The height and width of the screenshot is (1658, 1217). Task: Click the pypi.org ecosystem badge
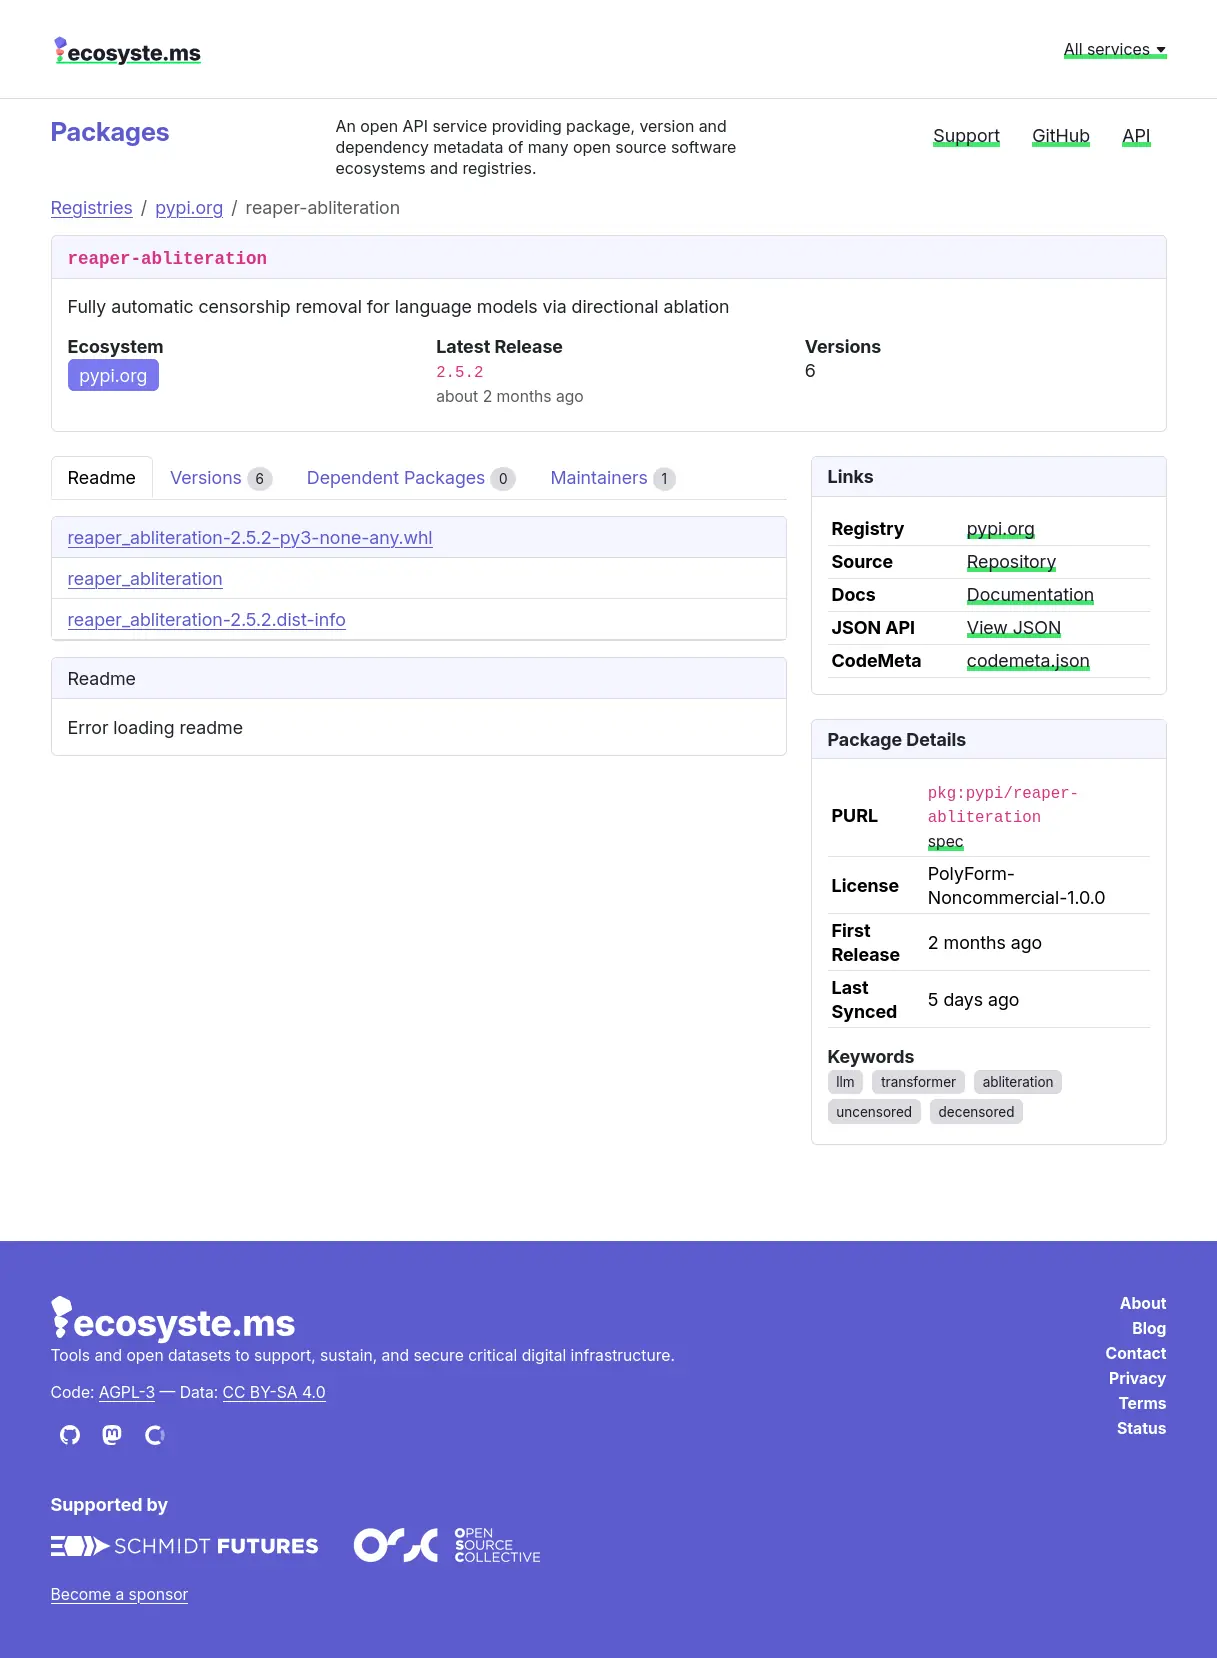[x=113, y=376]
